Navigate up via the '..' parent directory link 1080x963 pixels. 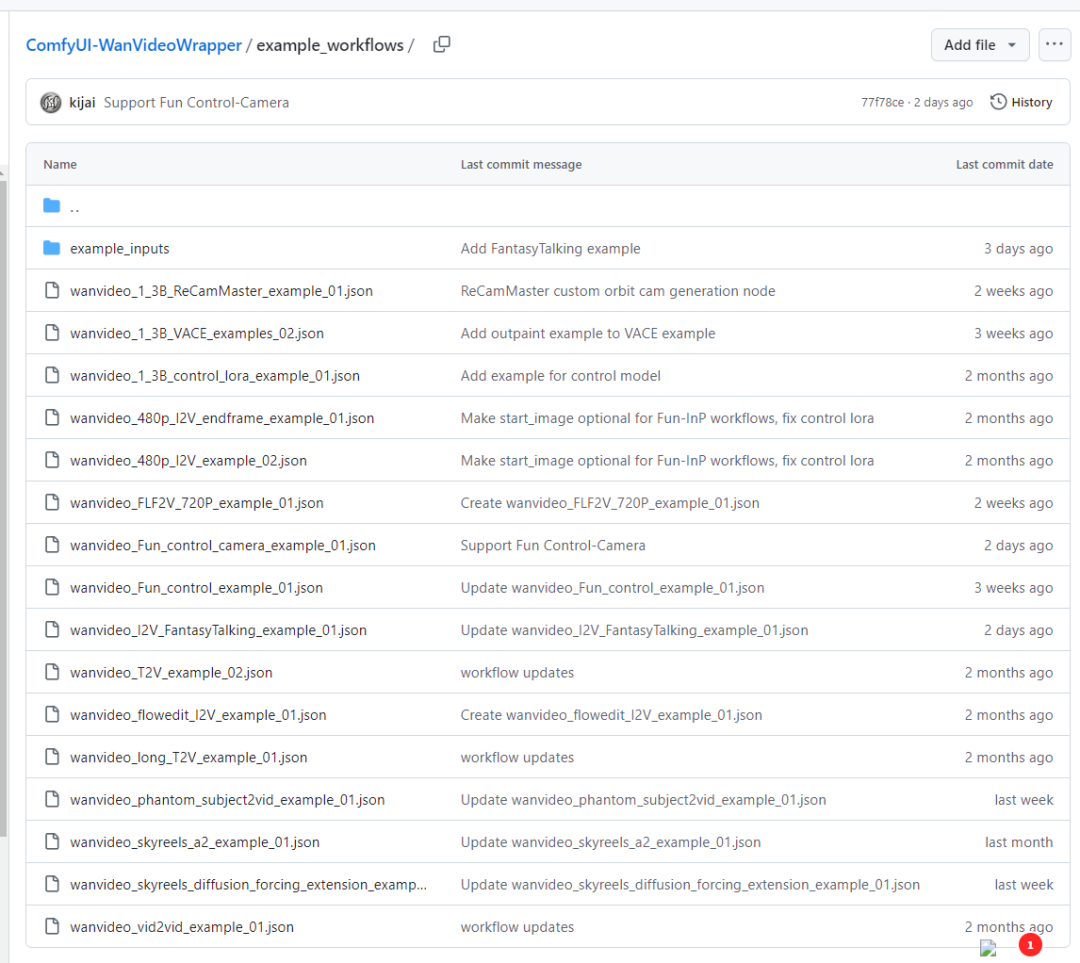point(74,207)
